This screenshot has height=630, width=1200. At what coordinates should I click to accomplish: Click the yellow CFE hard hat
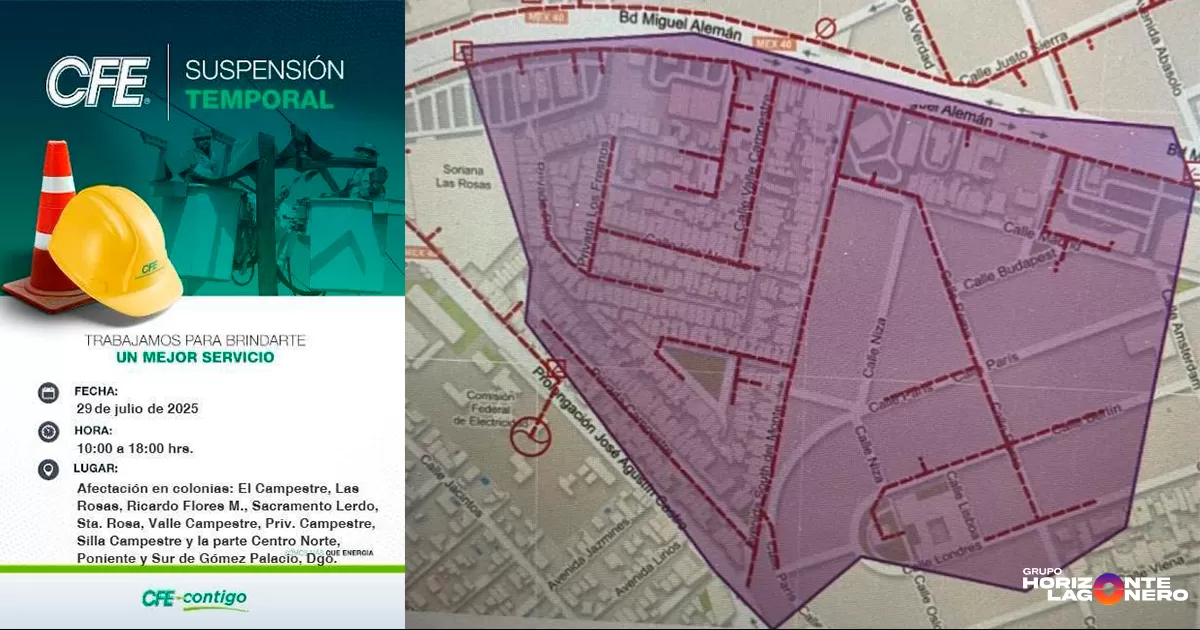(115, 250)
